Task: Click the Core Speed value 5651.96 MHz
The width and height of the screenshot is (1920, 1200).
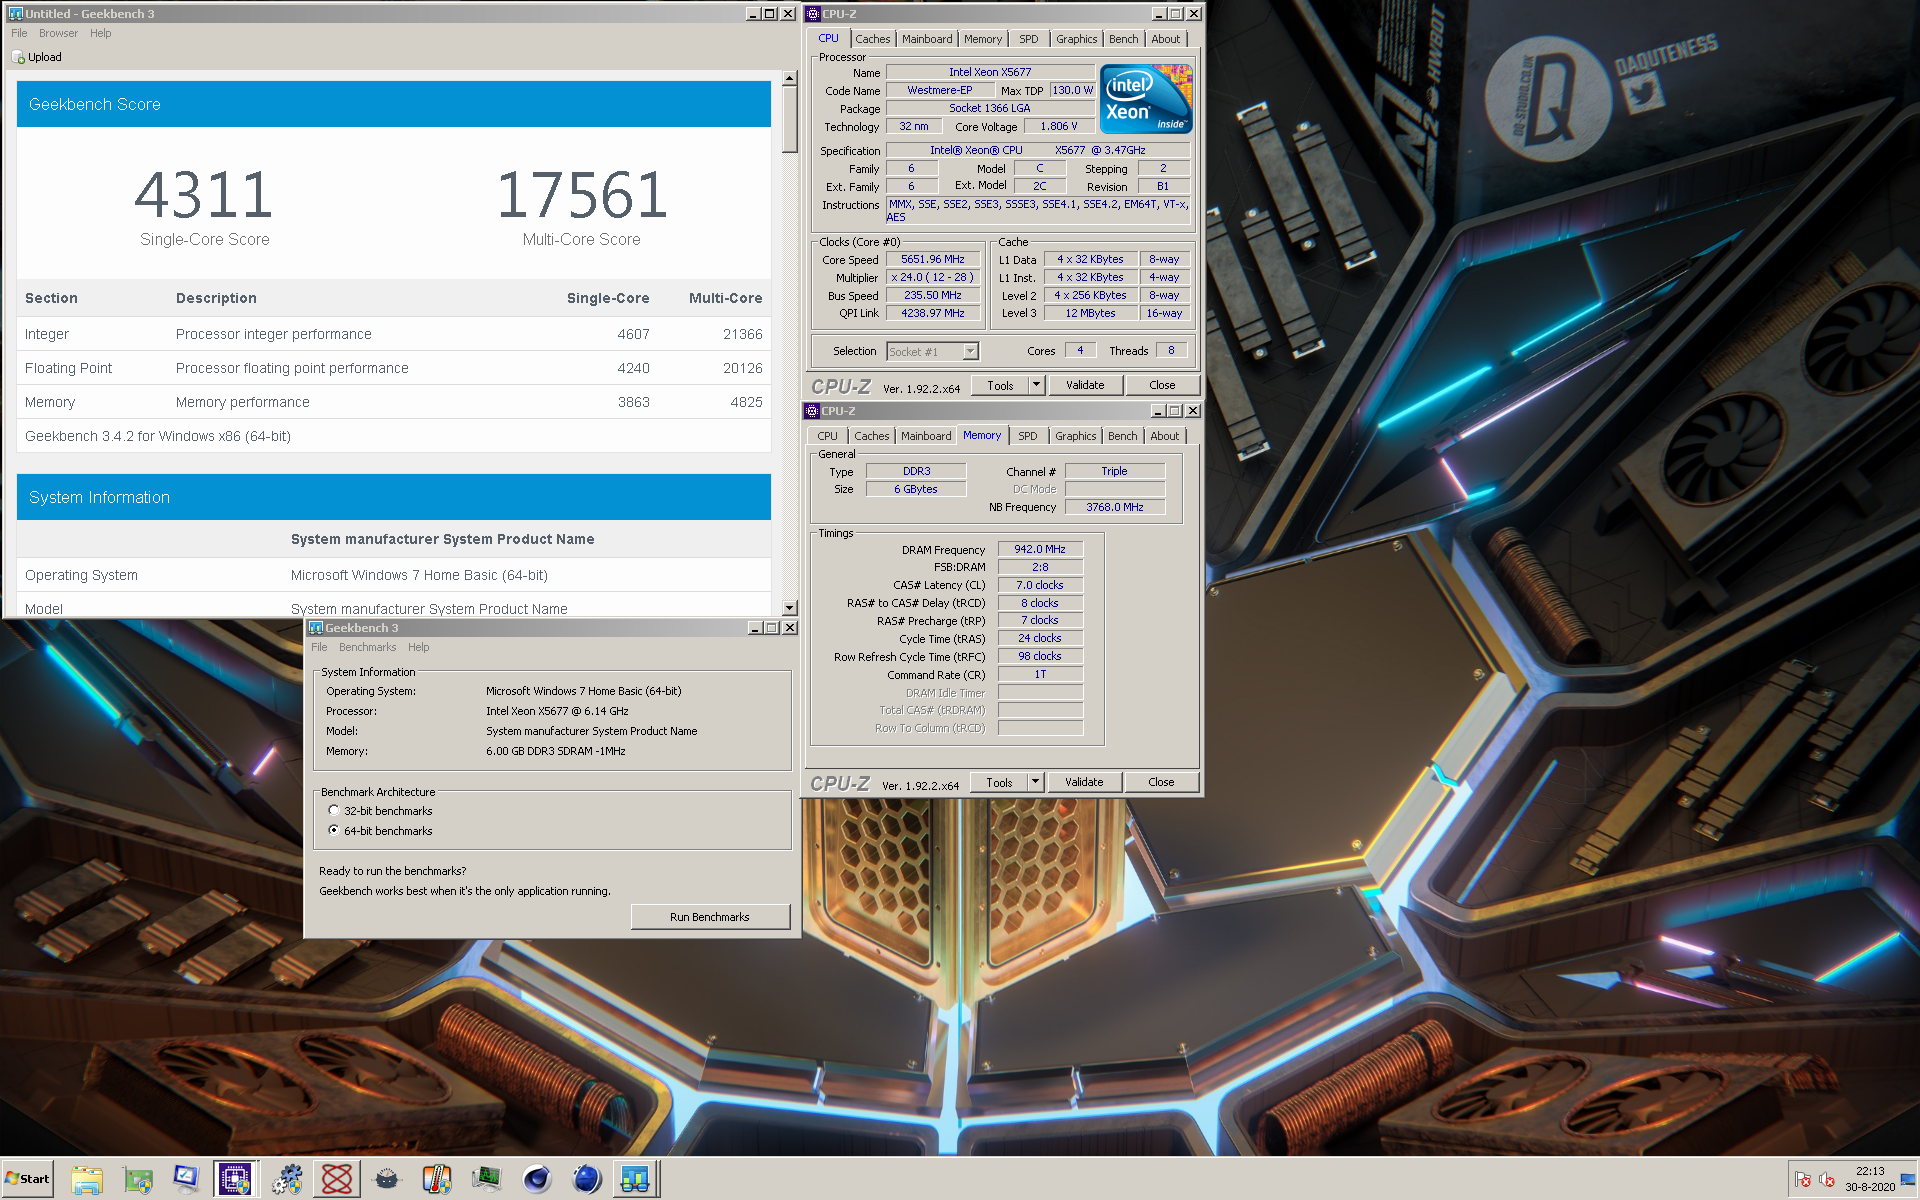Action: [x=933, y=260]
